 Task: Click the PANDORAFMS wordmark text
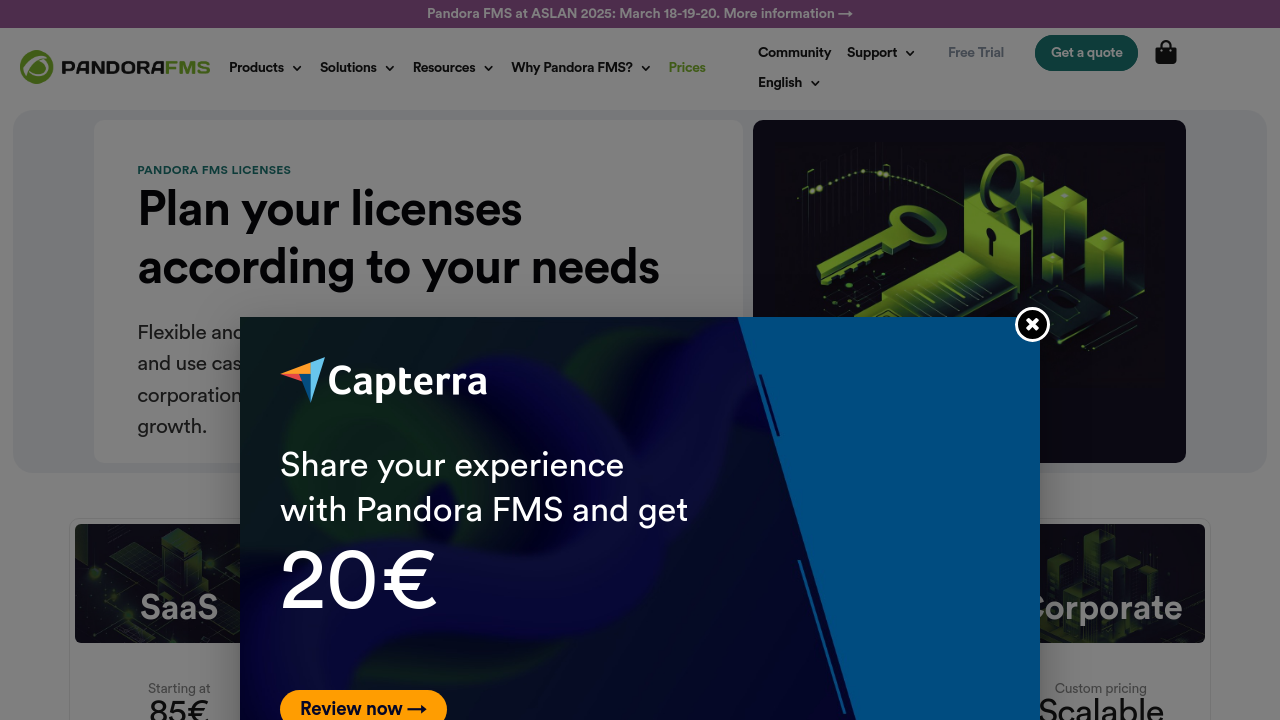136,68
